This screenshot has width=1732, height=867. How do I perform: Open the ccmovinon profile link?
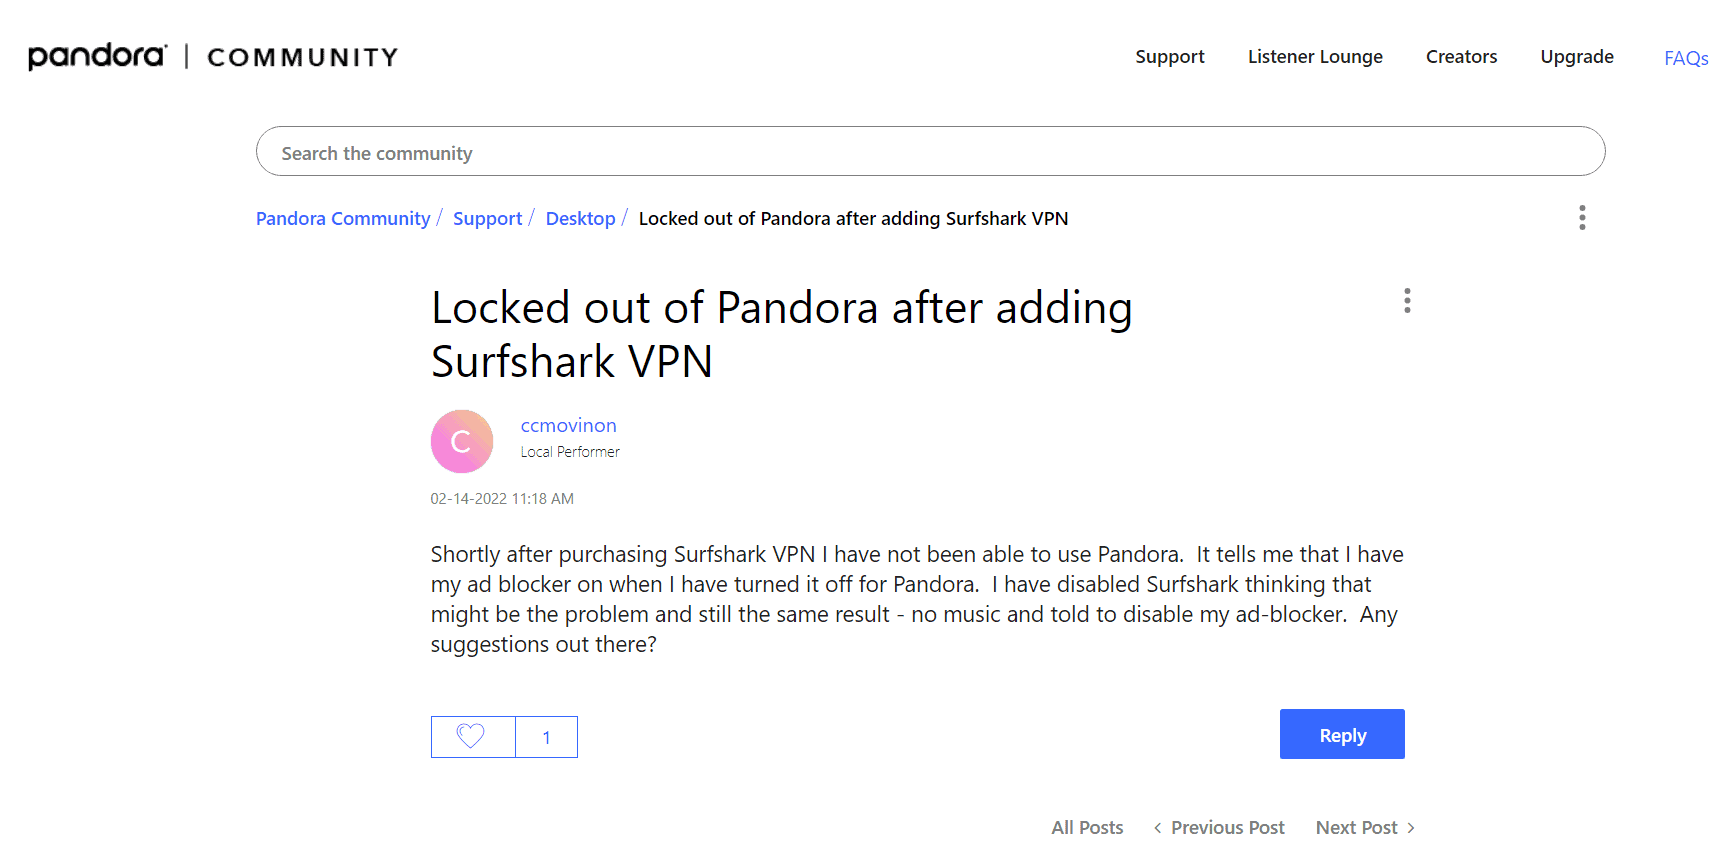(x=568, y=425)
